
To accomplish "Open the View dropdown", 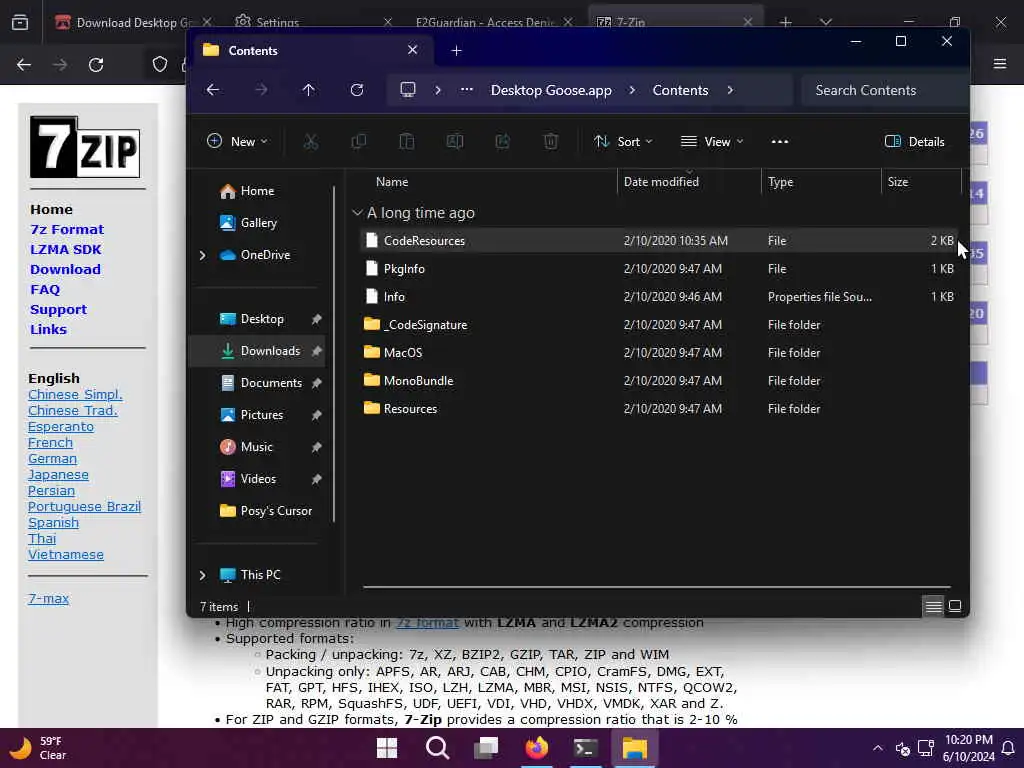I will coord(712,142).
